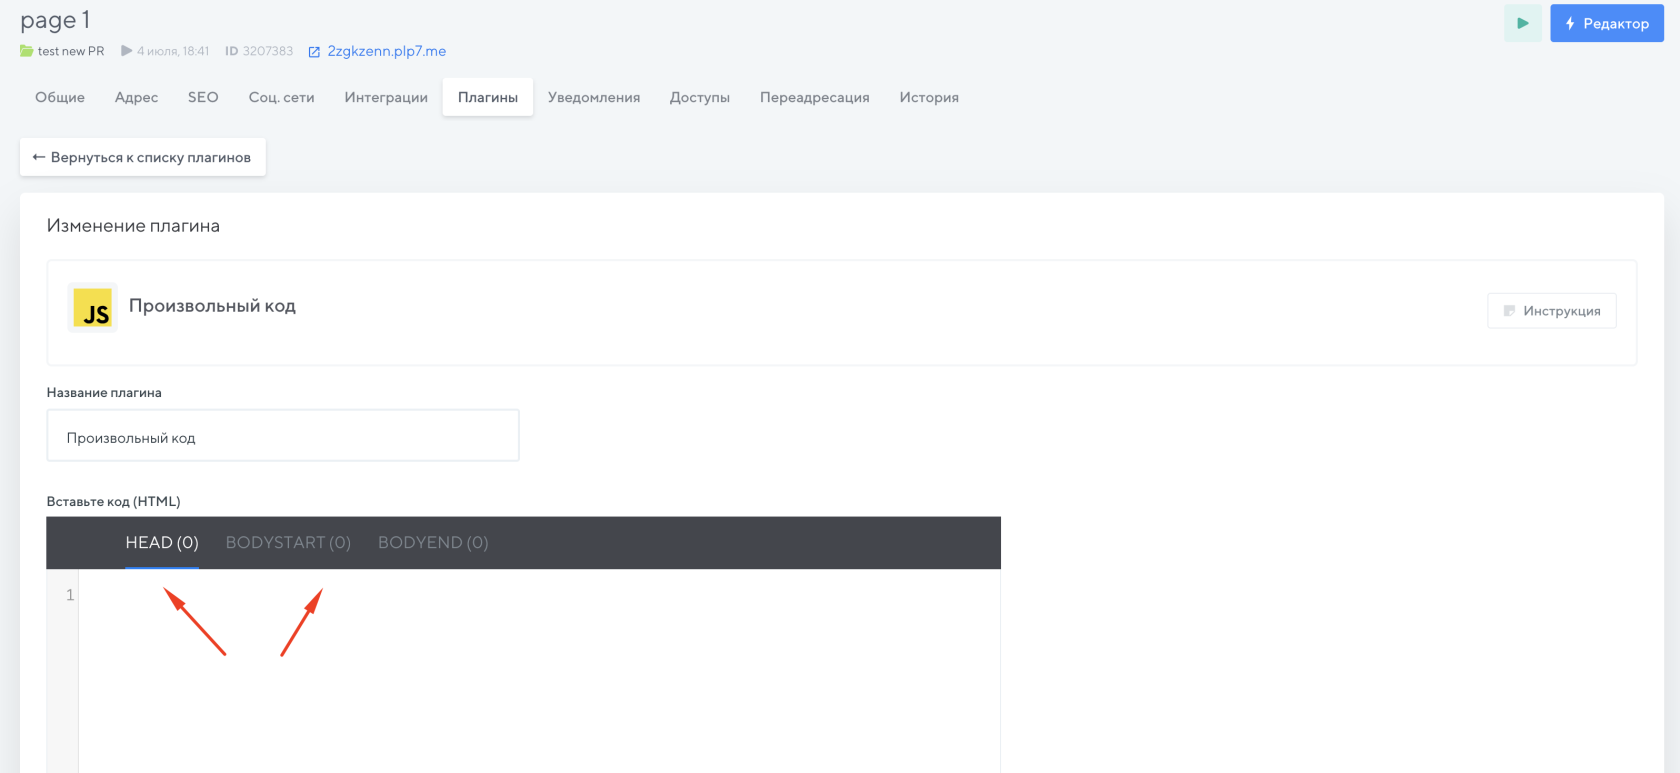
Task: Go back via Вернуться к списку плагинов
Action: coord(142,157)
